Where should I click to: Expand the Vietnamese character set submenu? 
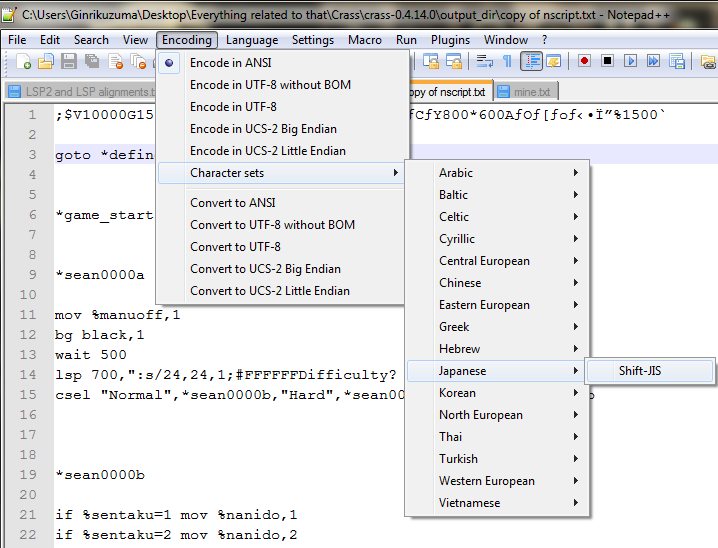tap(497, 503)
